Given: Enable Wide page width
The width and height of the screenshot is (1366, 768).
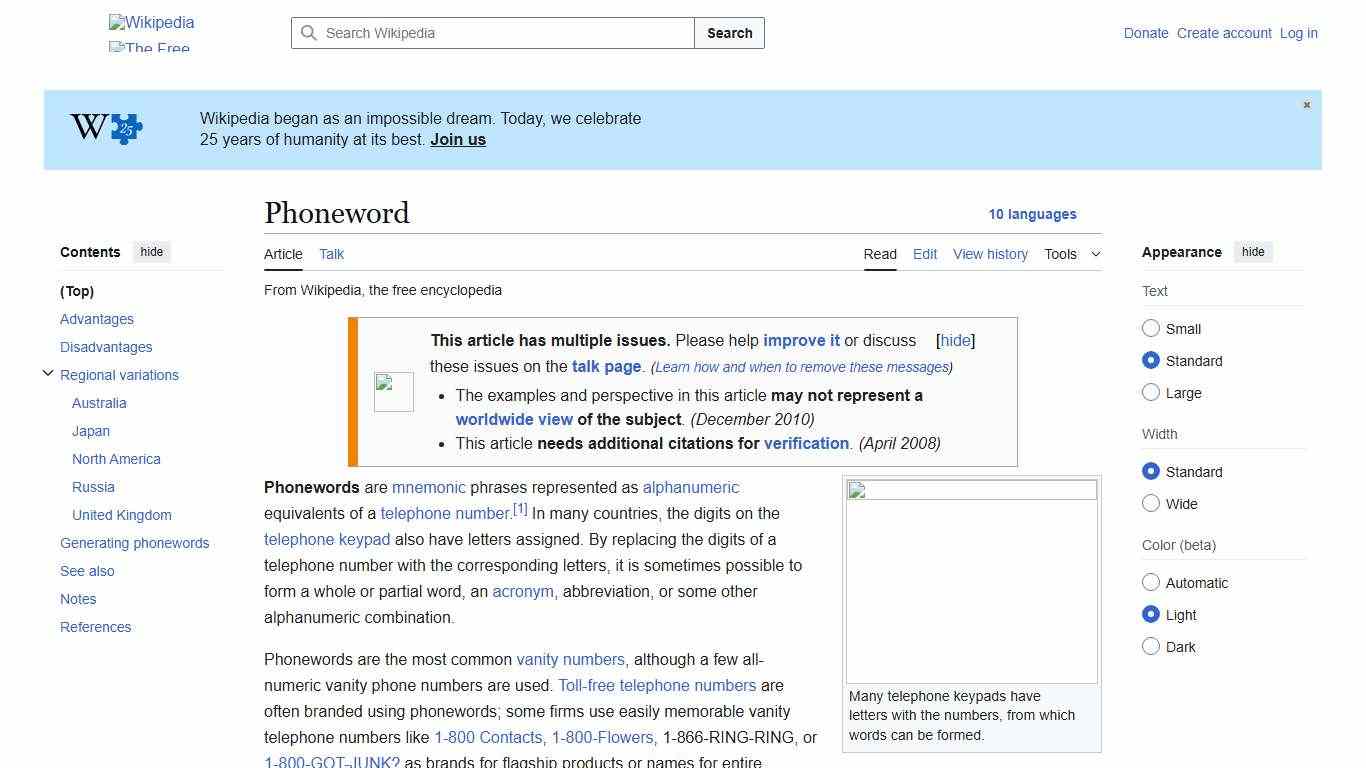Looking at the screenshot, I should click(x=1151, y=504).
